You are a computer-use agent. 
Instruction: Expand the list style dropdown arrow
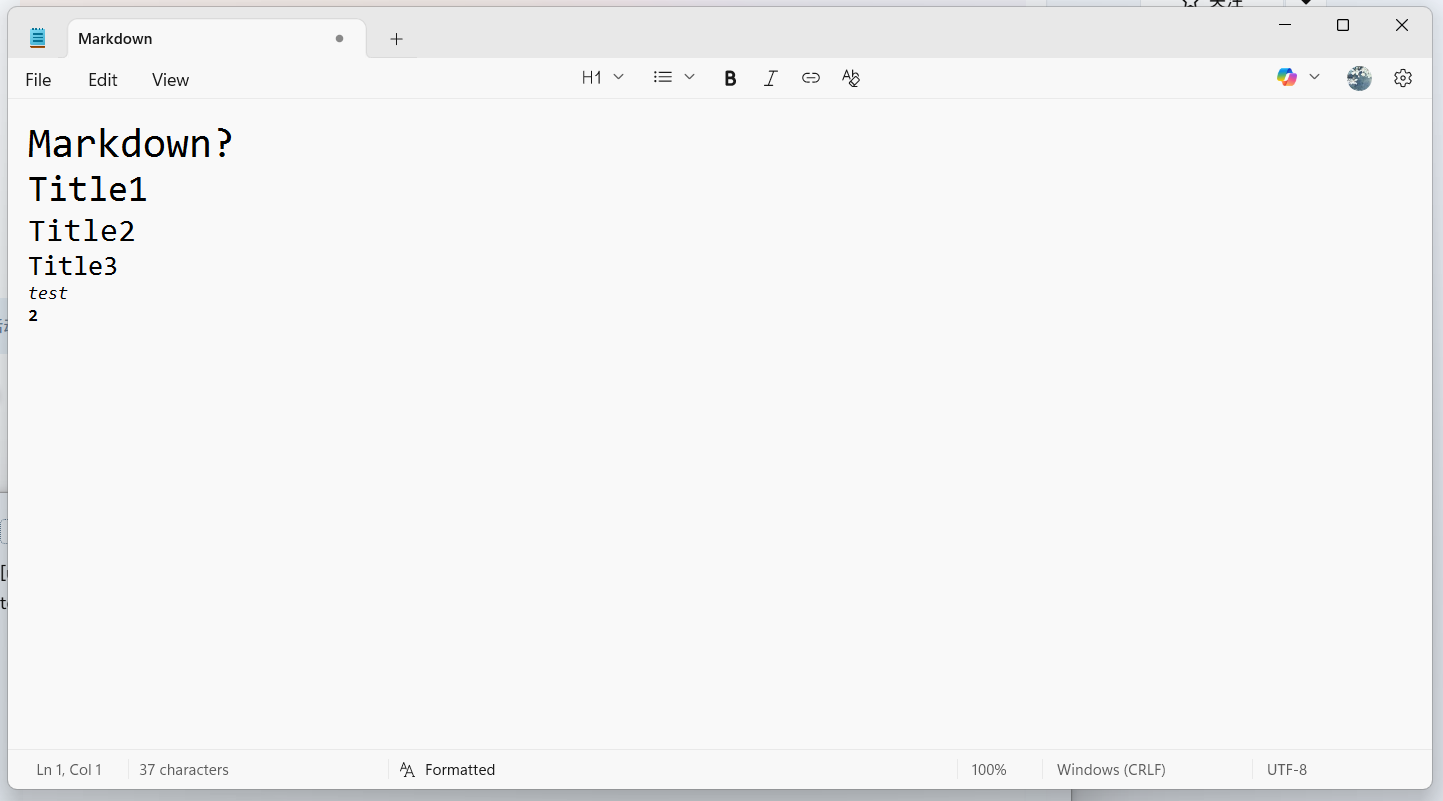click(690, 78)
